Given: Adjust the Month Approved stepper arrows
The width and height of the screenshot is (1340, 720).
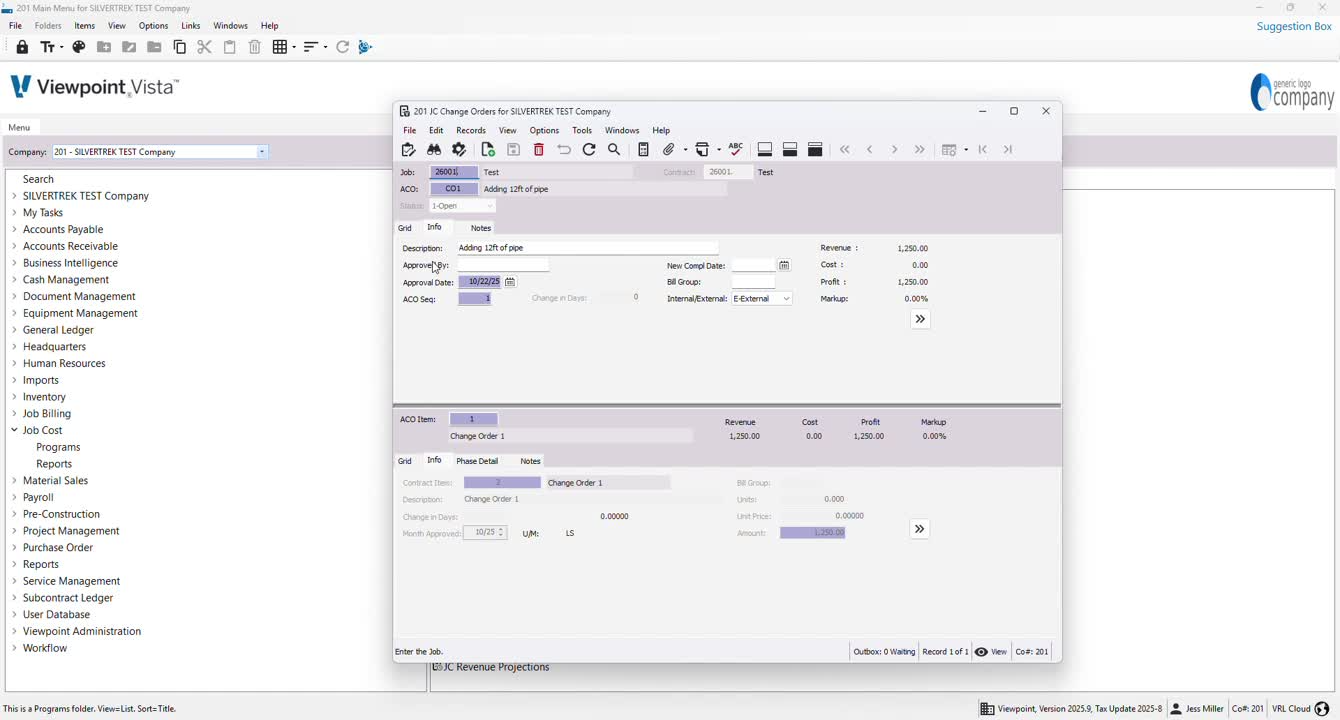Looking at the screenshot, I should (502, 533).
